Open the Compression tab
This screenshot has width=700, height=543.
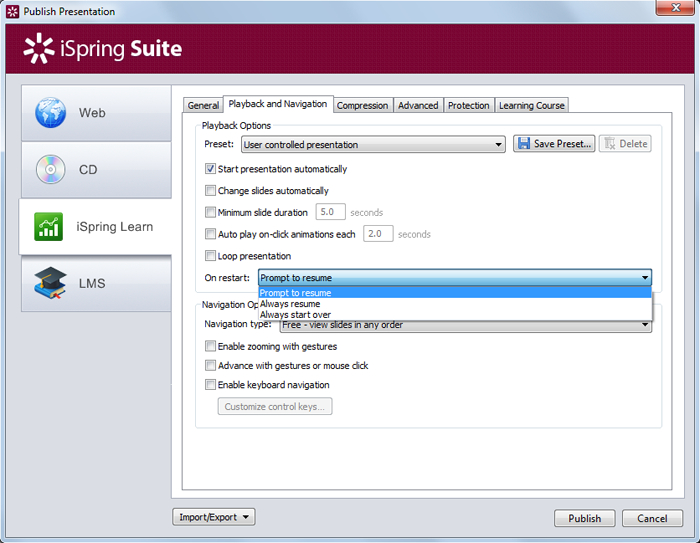[x=362, y=105]
